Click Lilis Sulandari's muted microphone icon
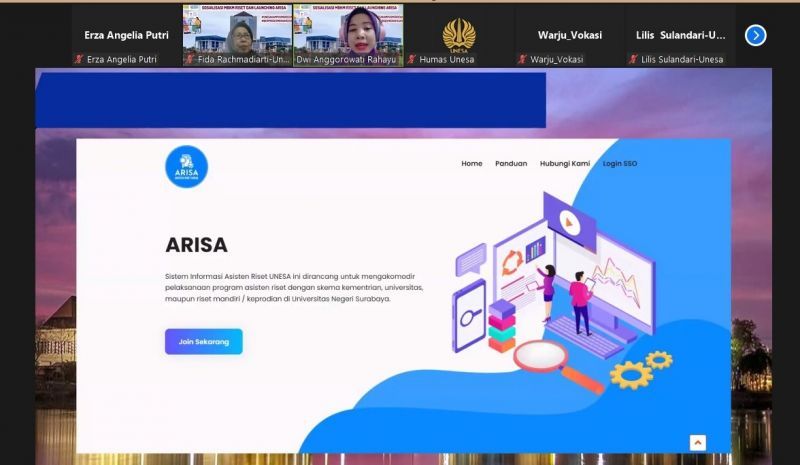Viewport: 800px width, 465px height. pos(633,59)
